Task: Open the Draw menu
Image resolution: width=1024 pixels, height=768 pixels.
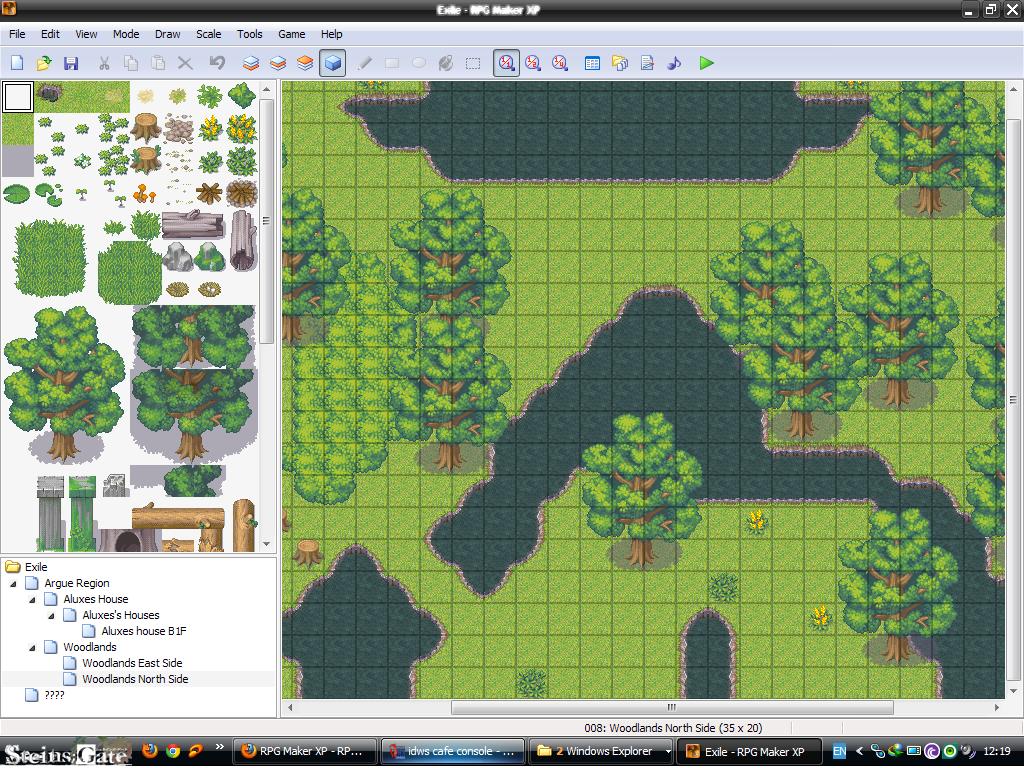Action: tap(167, 33)
